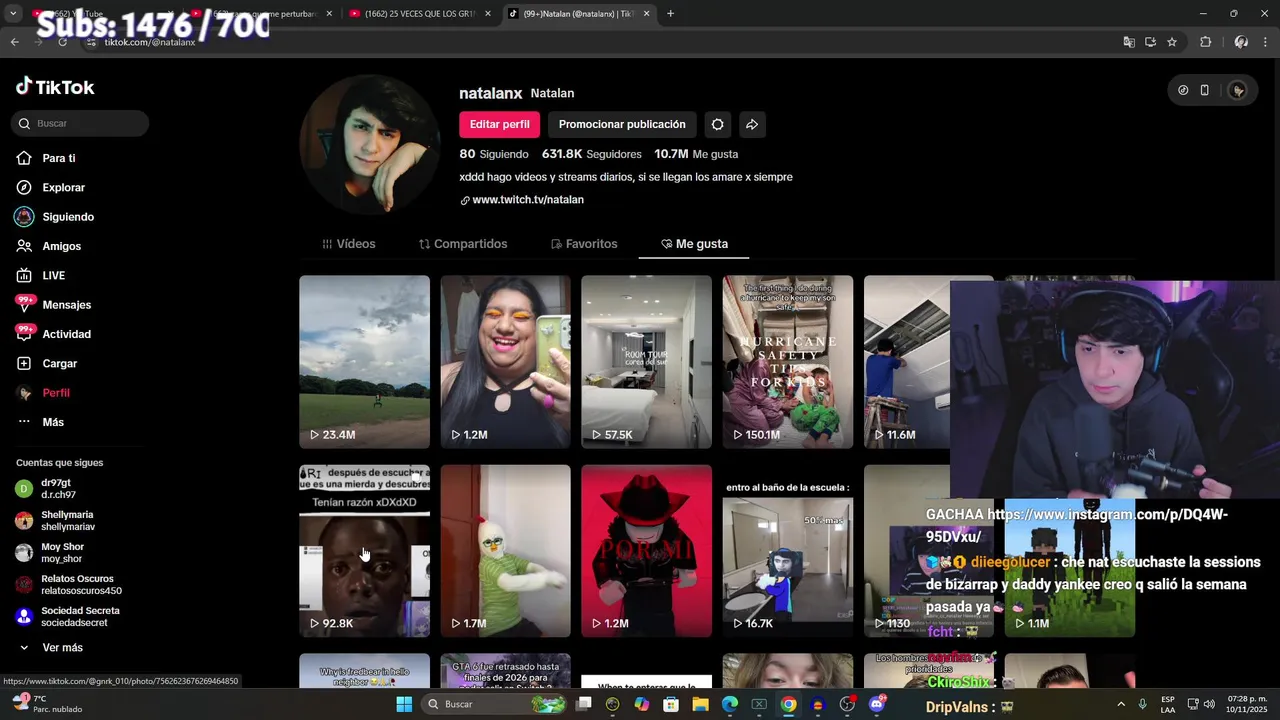Open the Relatos Oscuros followed account

(68, 584)
